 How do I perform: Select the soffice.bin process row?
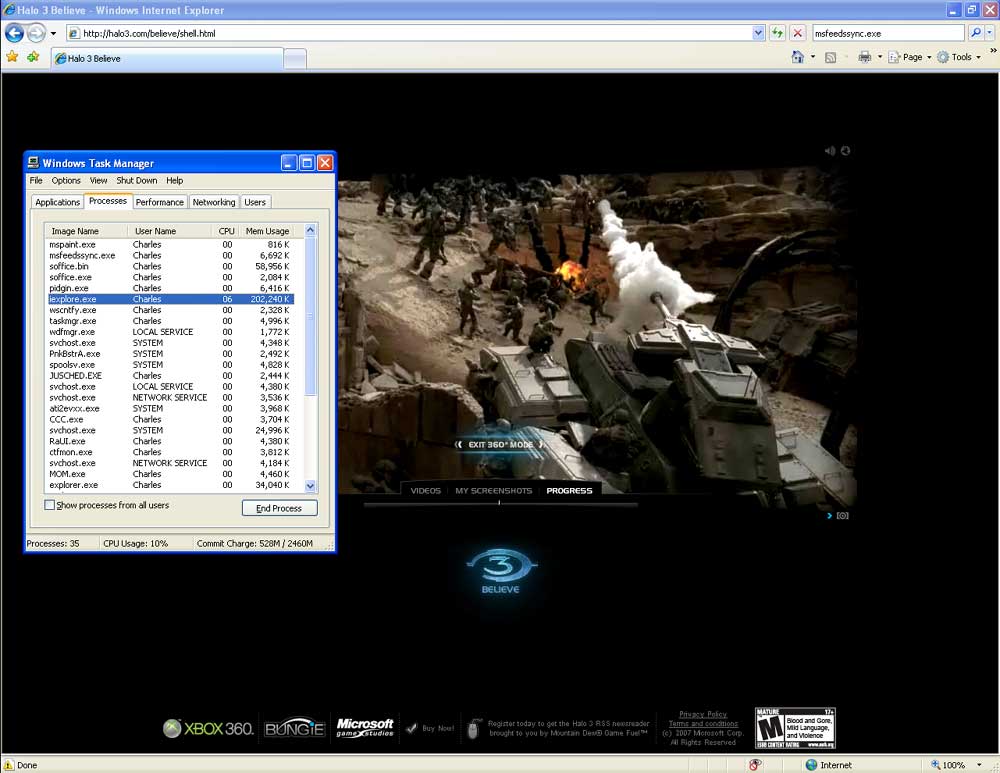coord(170,266)
